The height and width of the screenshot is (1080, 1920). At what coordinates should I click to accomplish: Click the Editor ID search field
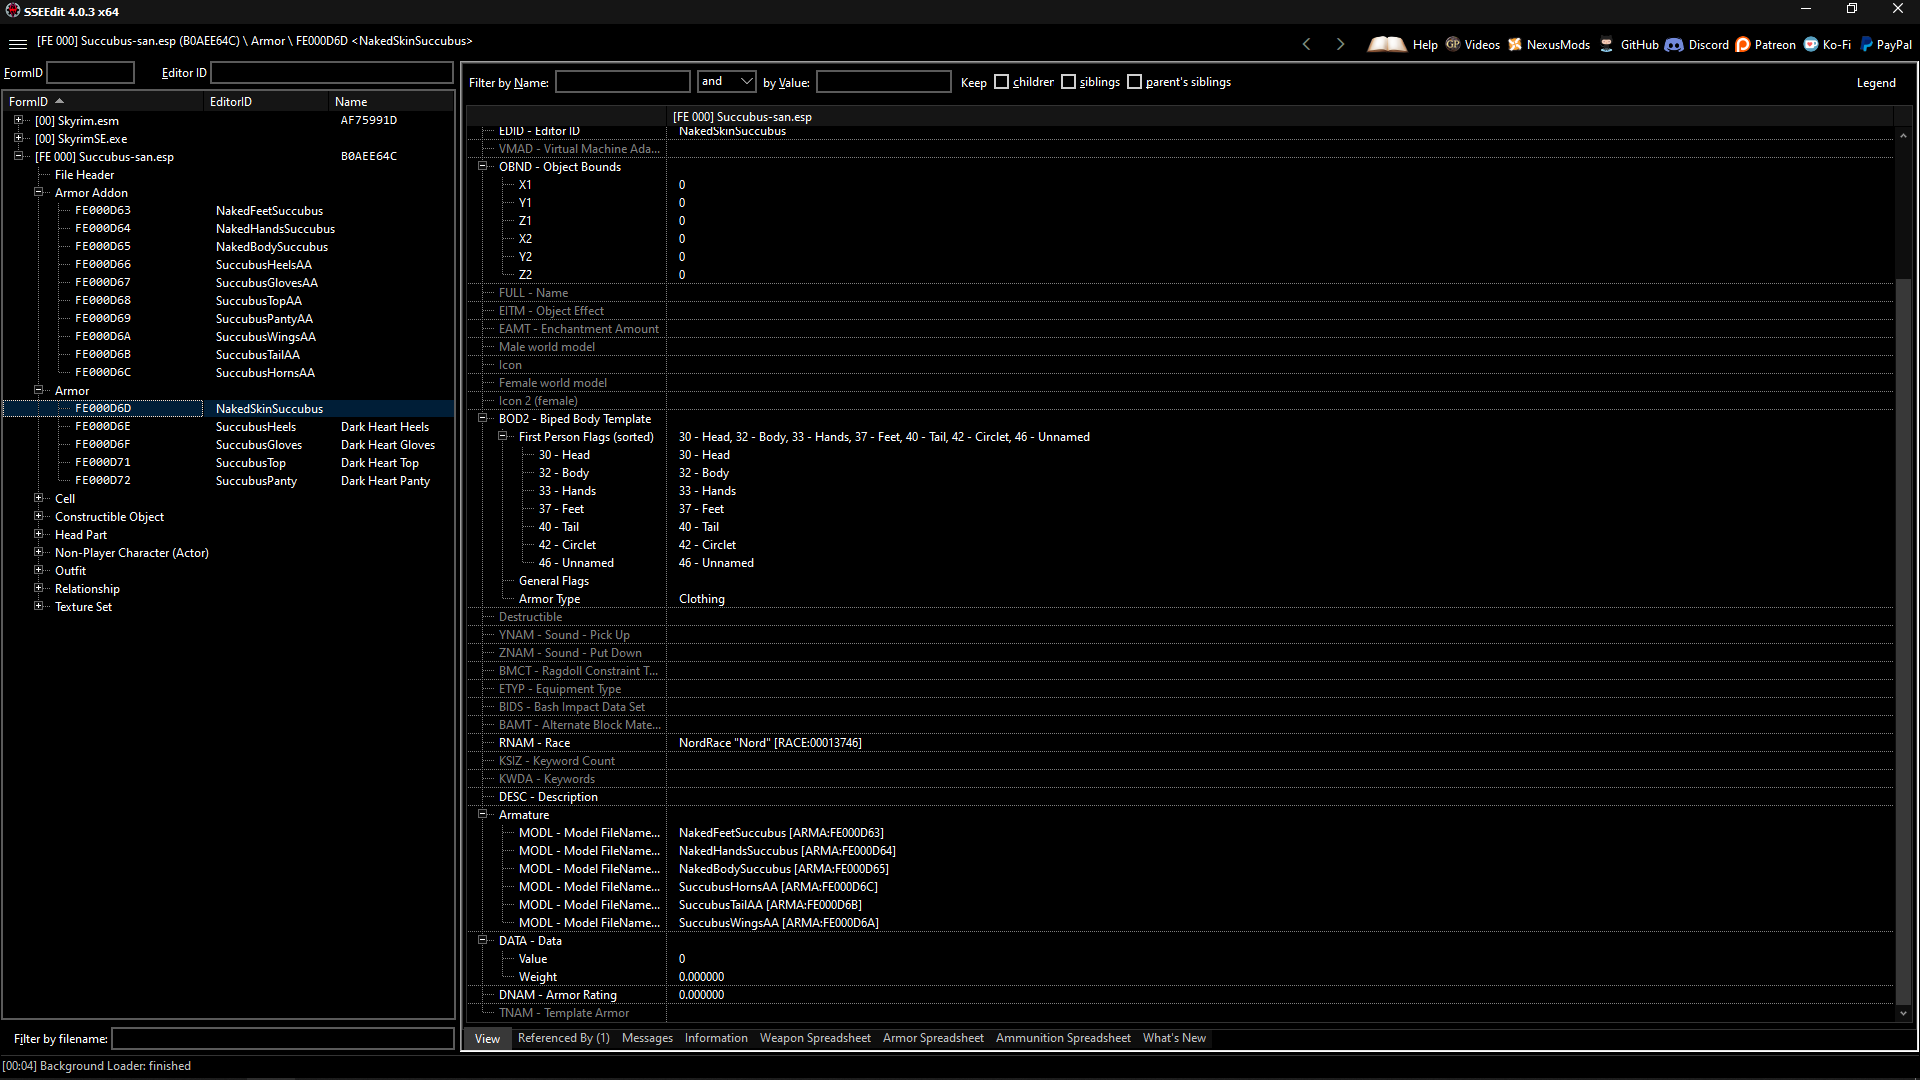click(332, 72)
